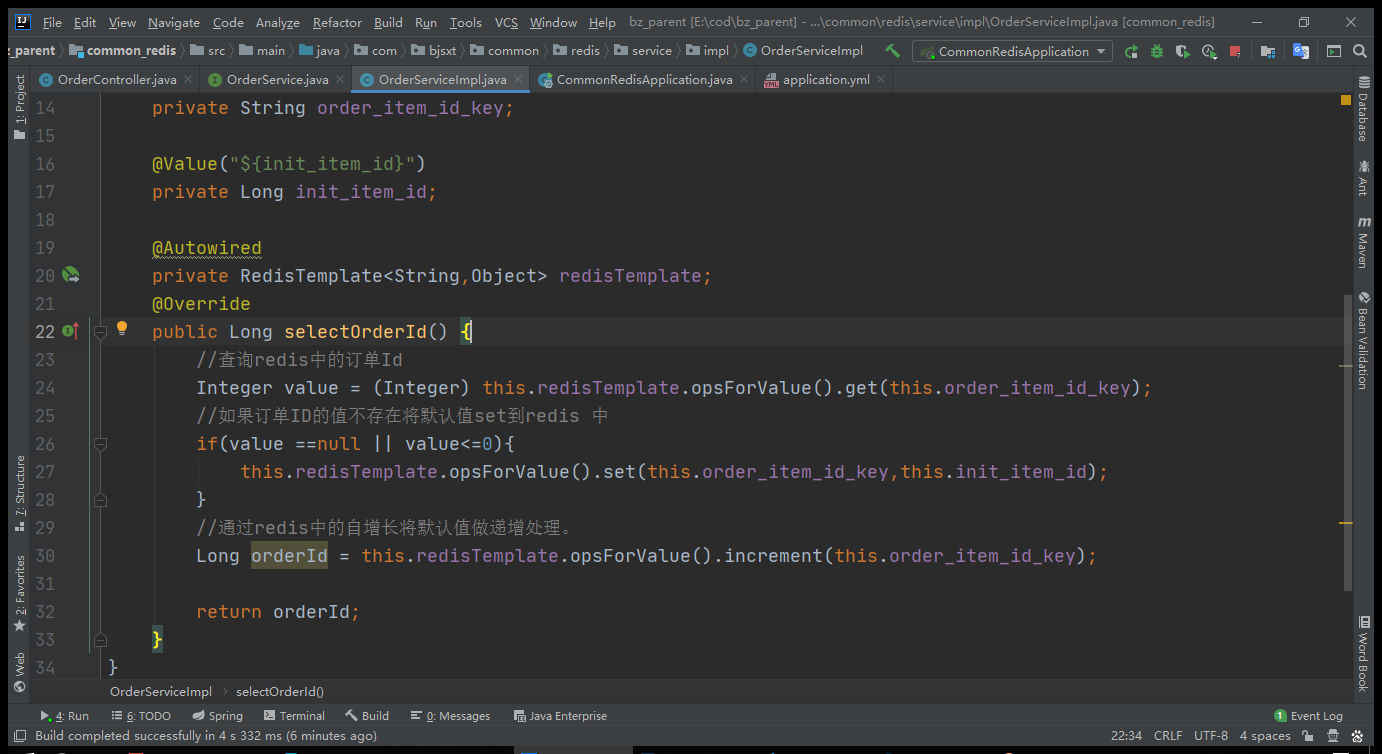
Task: Open the Ant tool window on the right
Action: click(x=1363, y=178)
